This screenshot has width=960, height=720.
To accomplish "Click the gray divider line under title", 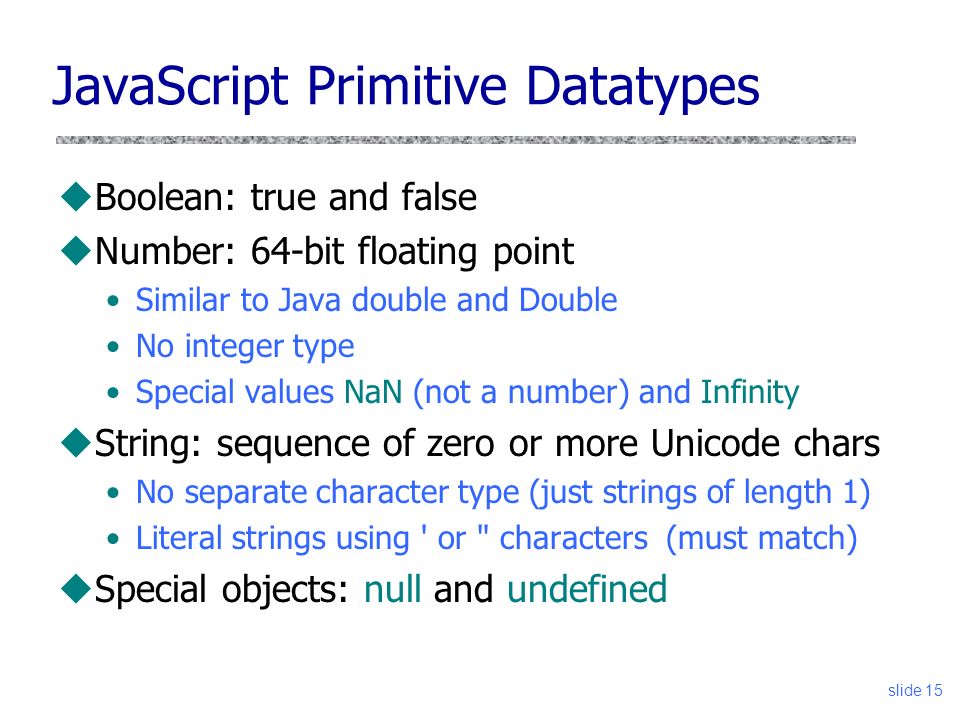I will pyautogui.click(x=456, y=140).
